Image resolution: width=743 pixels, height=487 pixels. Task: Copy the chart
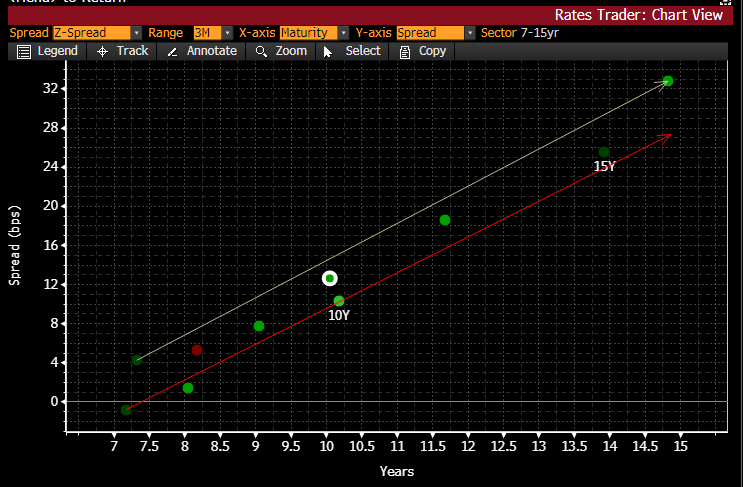point(422,51)
